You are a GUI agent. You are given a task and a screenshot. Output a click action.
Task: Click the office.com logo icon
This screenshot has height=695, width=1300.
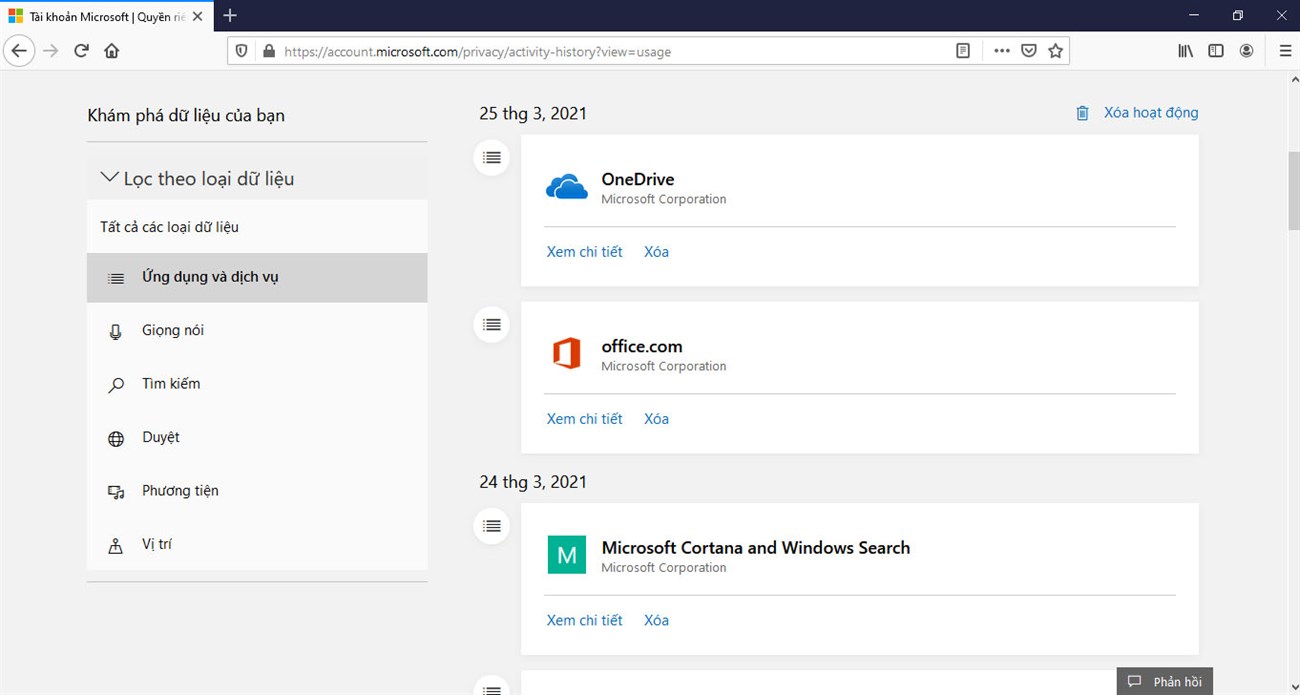[567, 354]
